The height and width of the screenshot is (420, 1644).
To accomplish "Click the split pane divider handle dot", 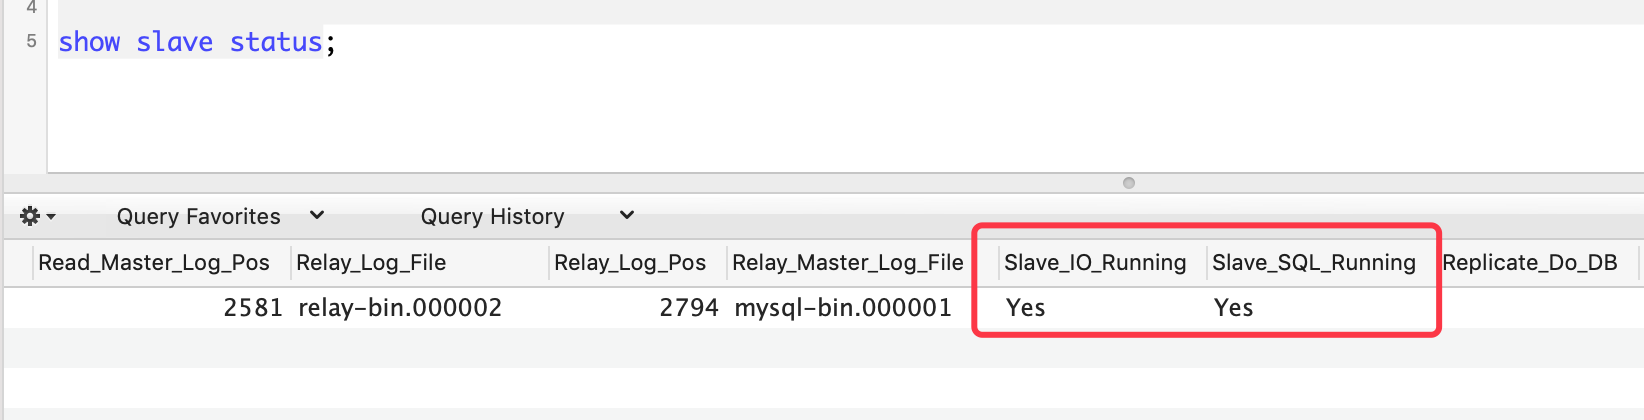I will tap(1129, 183).
